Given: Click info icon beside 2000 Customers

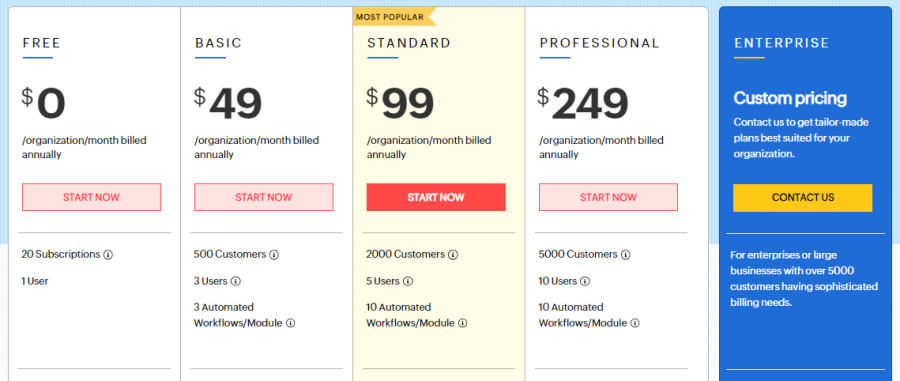Looking at the screenshot, I should tap(453, 255).
